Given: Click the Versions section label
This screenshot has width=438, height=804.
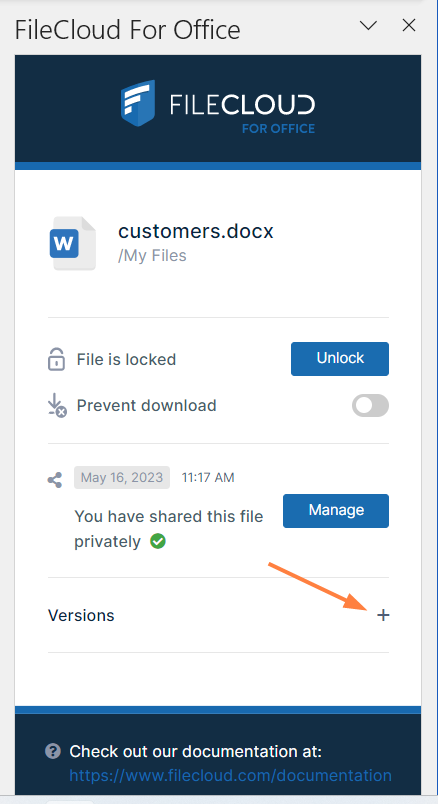Looking at the screenshot, I should tap(81, 615).
